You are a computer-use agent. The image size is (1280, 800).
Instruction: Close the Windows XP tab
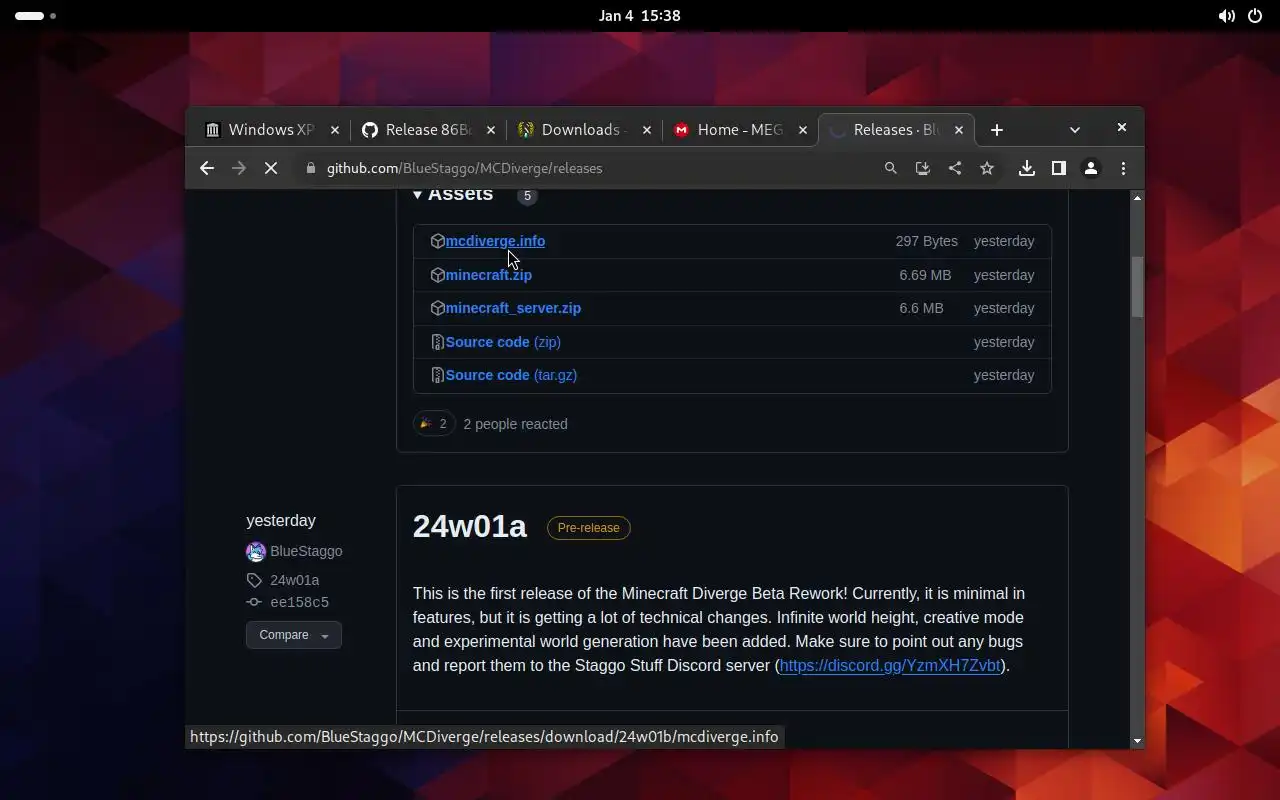pos(335,130)
